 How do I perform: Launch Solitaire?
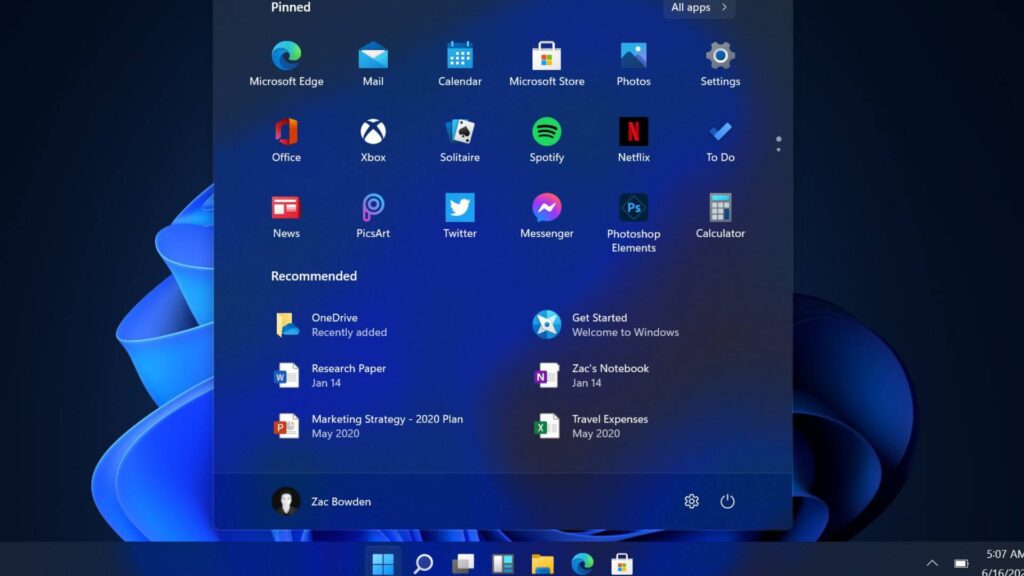pyautogui.click(x=459, y=135)
